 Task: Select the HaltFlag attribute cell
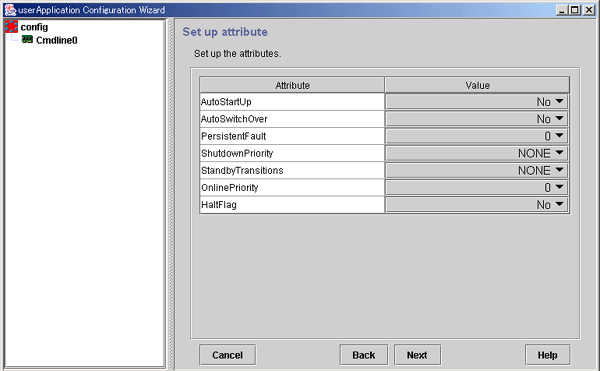[292, 205]
